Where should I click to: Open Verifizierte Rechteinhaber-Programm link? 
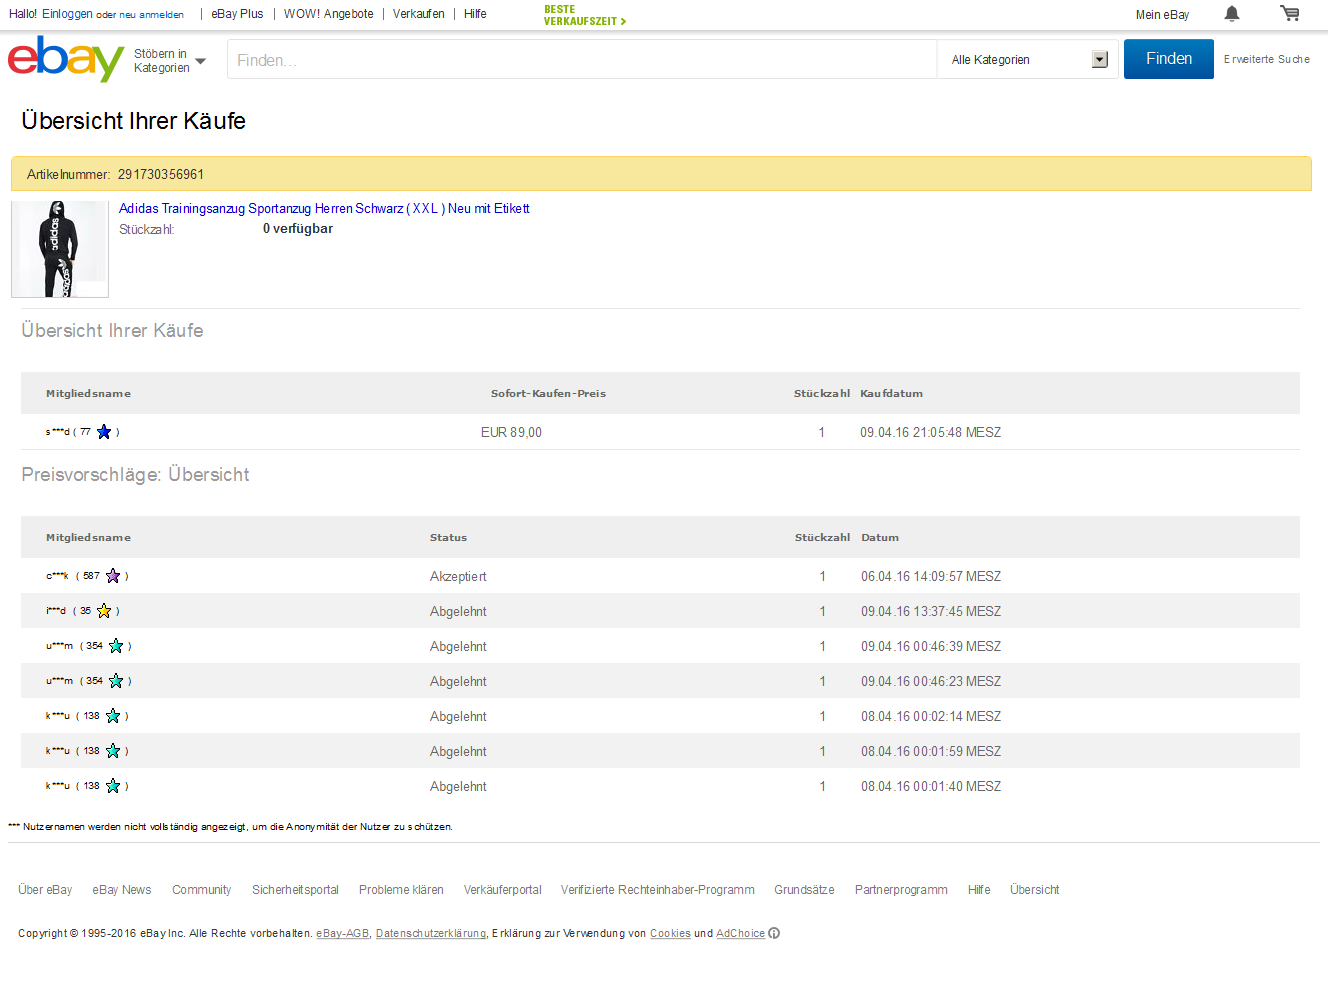pyautogui.click(x=658, y=890)
